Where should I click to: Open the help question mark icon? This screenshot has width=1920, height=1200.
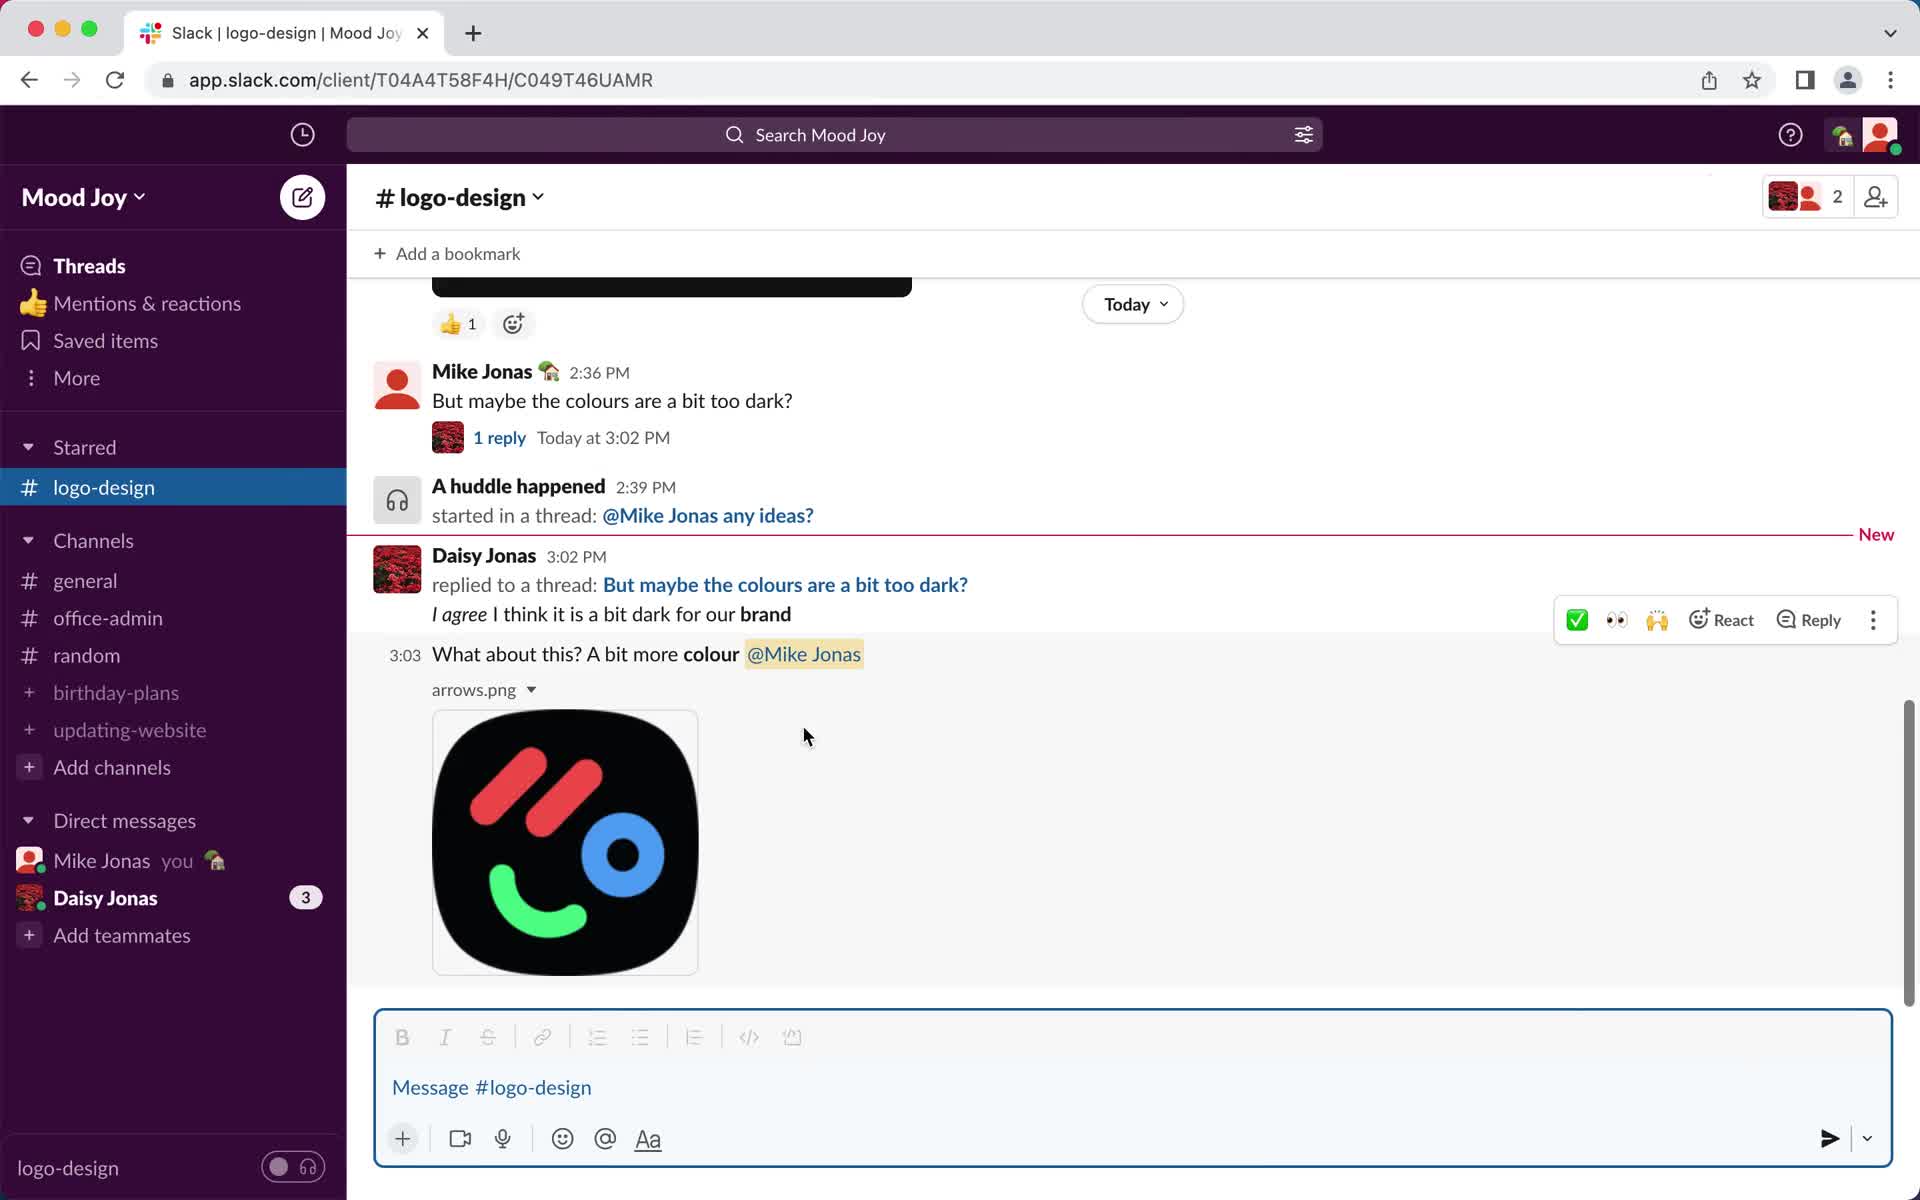tap(1790, 135)
